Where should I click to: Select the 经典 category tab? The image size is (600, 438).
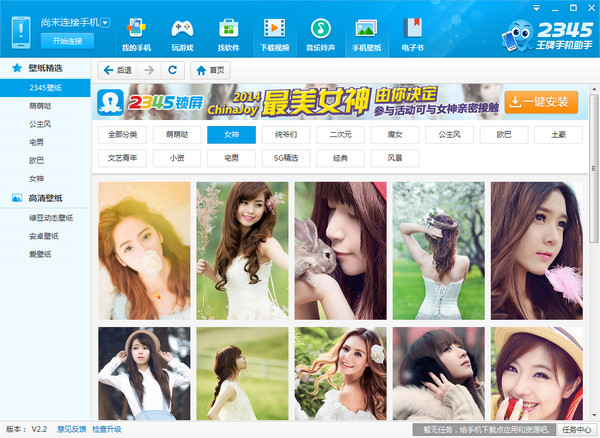click(x=341, y=158)
